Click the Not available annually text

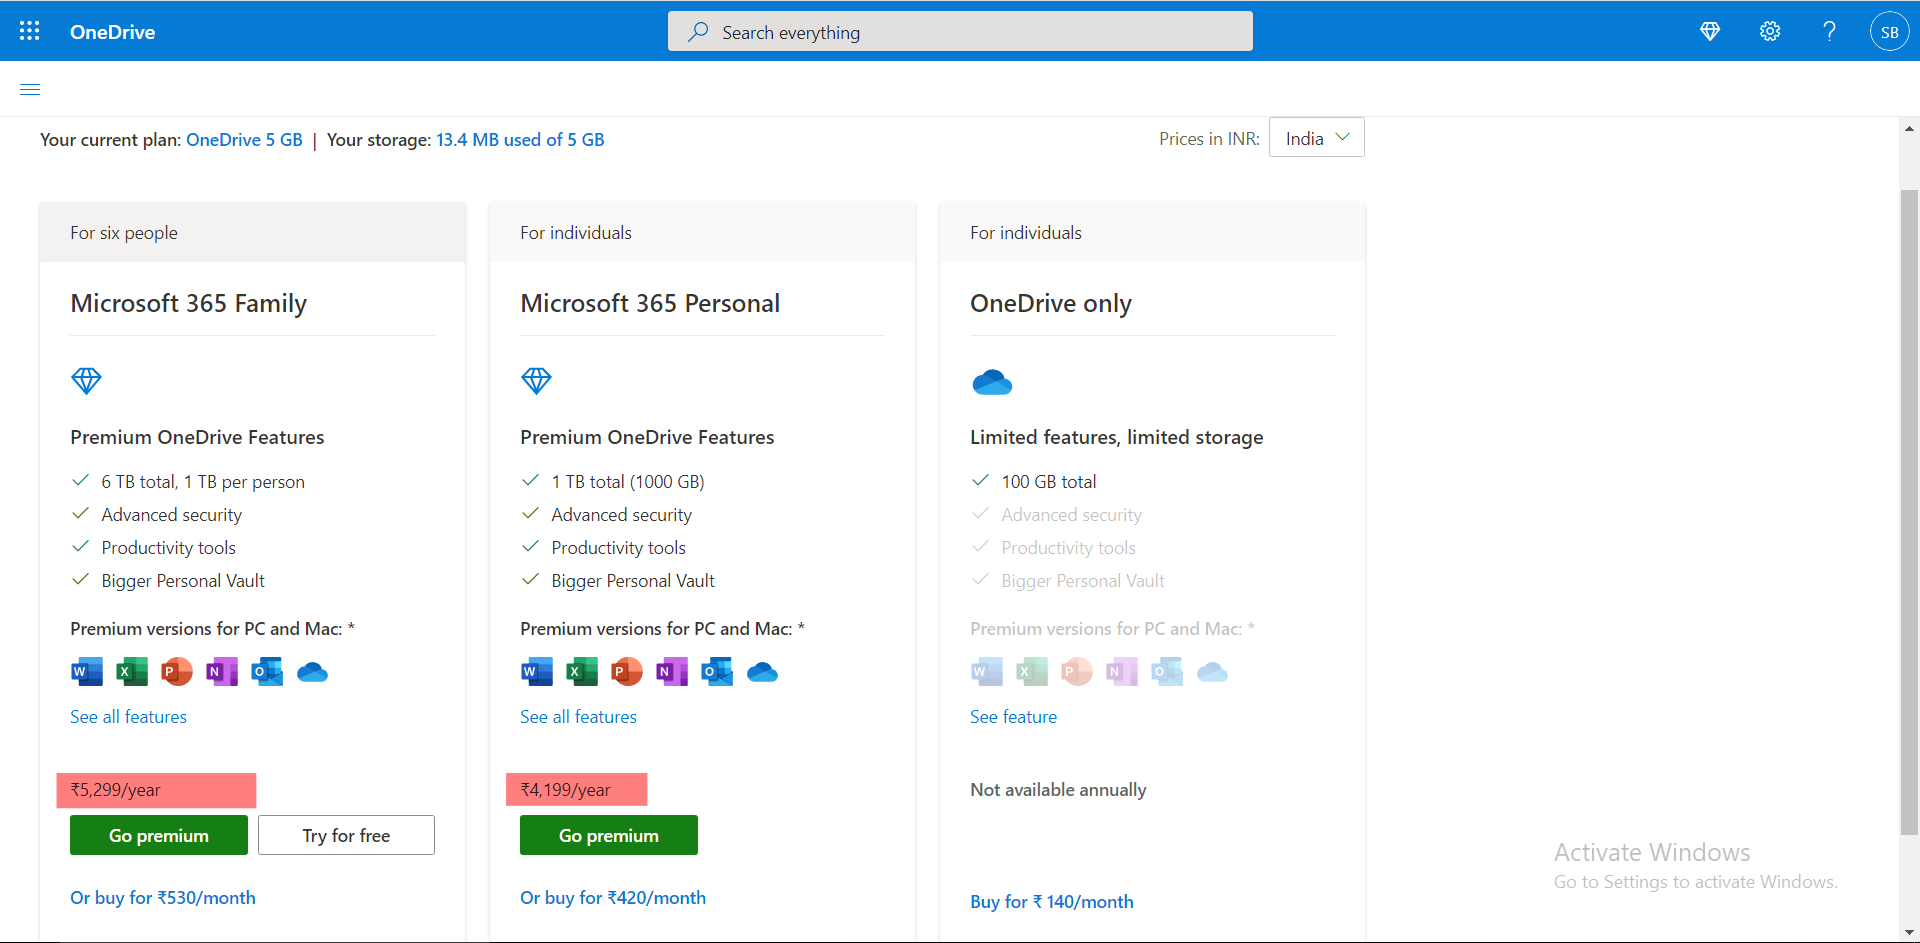click(x=1058, y=790)
